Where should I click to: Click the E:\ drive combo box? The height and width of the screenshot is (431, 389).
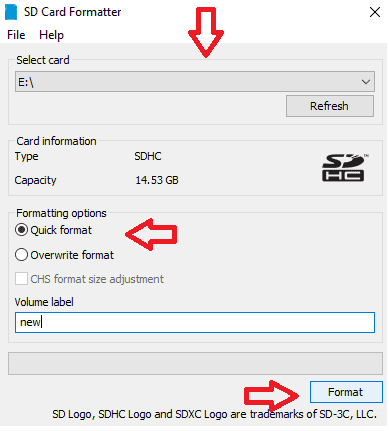click(x=195, y=81)
